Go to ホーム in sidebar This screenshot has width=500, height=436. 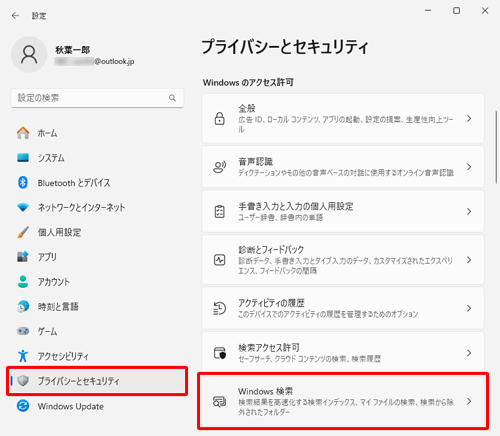click(97, 133)
